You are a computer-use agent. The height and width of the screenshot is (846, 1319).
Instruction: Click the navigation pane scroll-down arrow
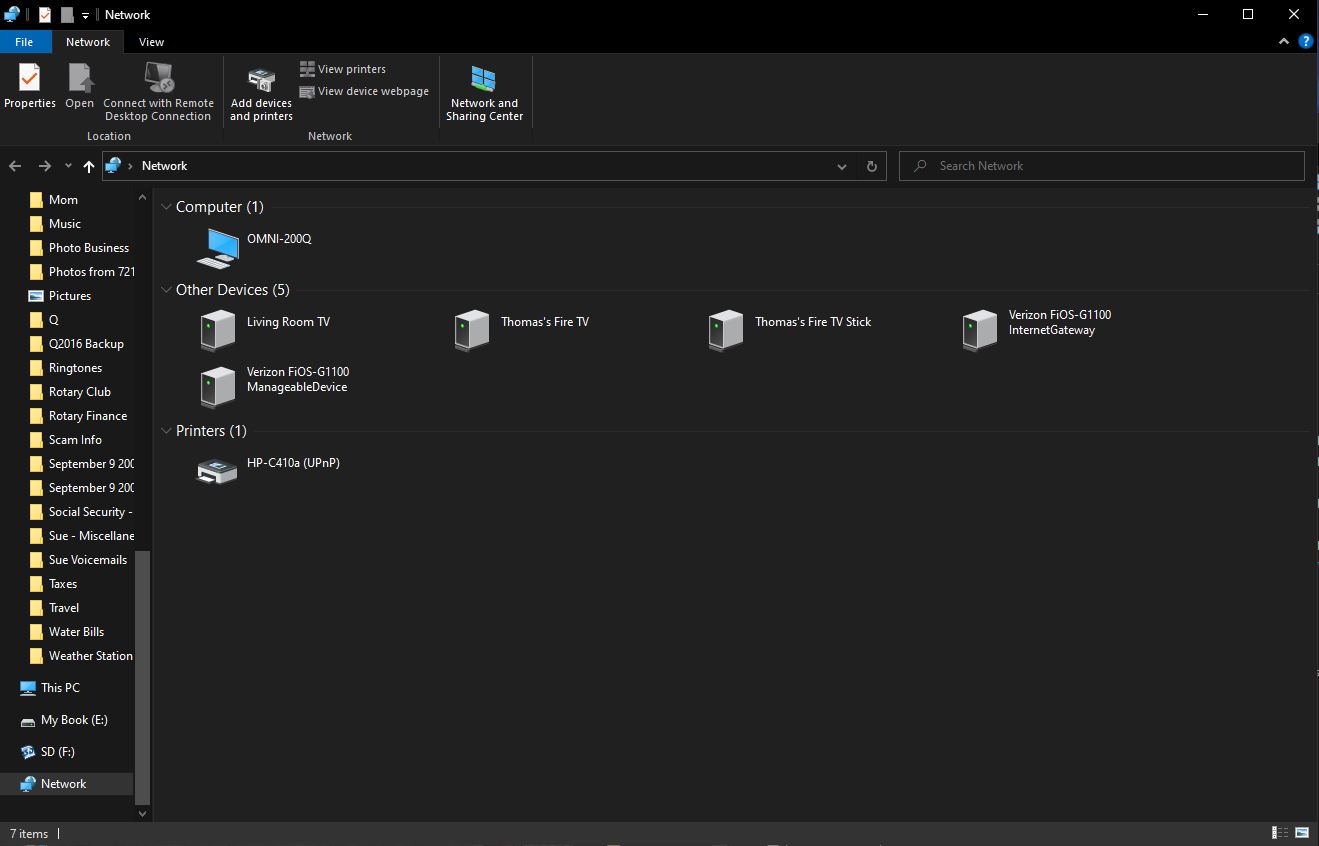pyautogui.click(x=142, y=814)
